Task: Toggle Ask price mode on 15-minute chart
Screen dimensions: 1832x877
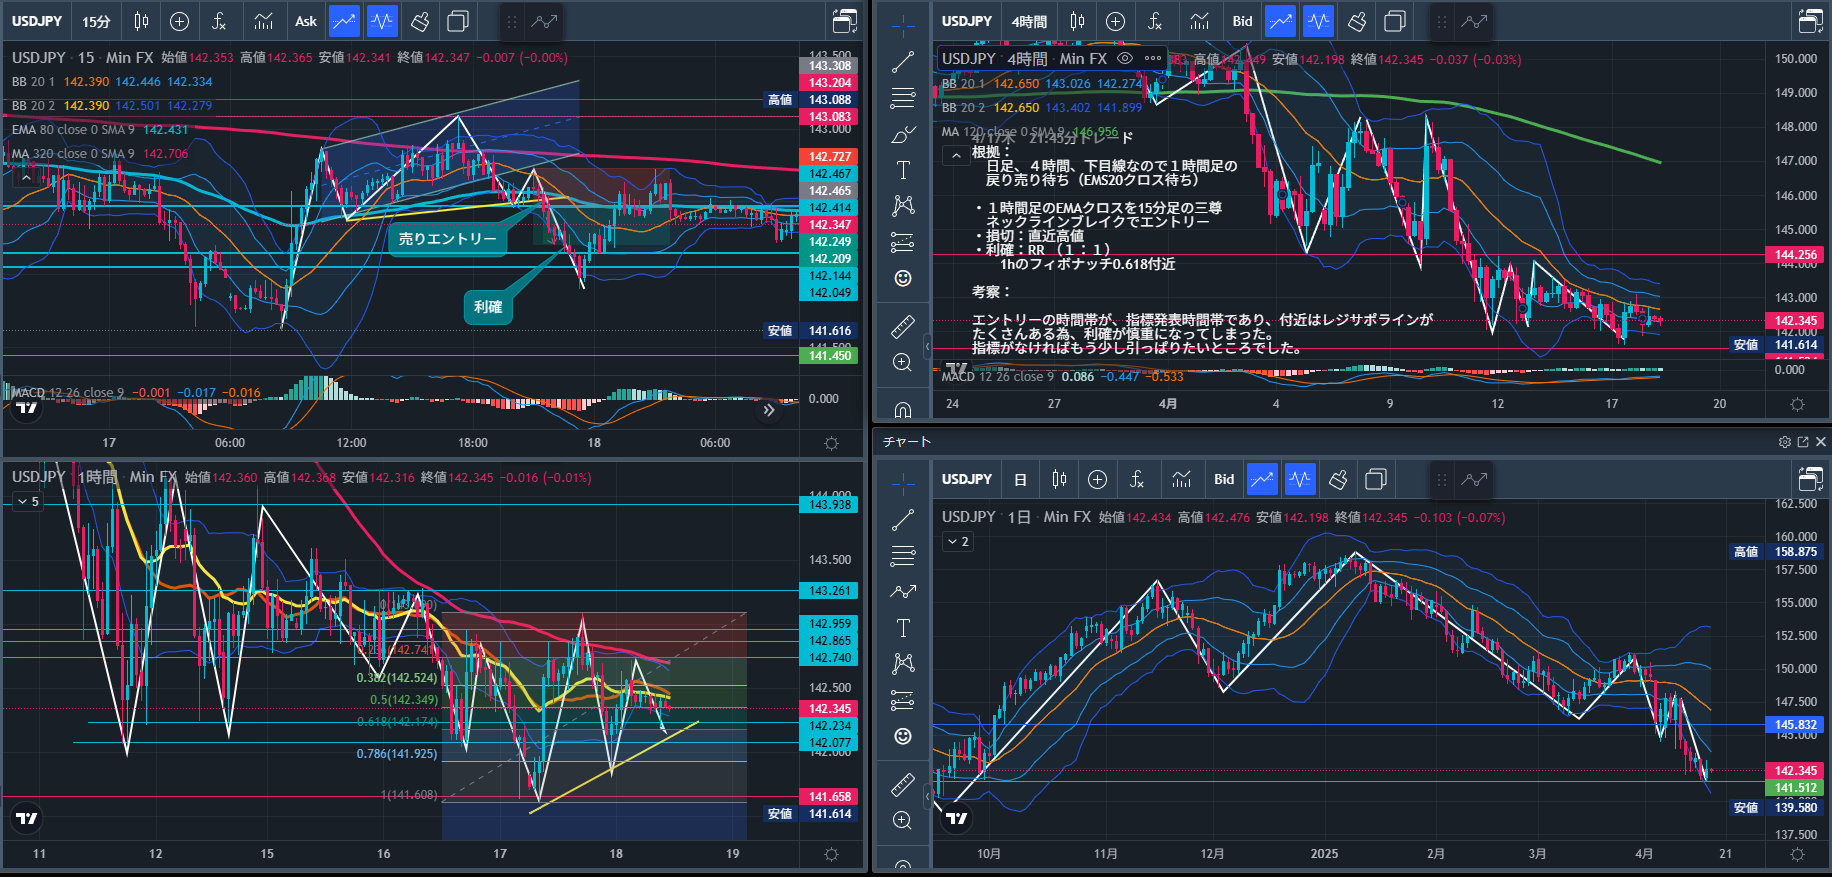Action: pyautogui.click(x=306, y=21)
